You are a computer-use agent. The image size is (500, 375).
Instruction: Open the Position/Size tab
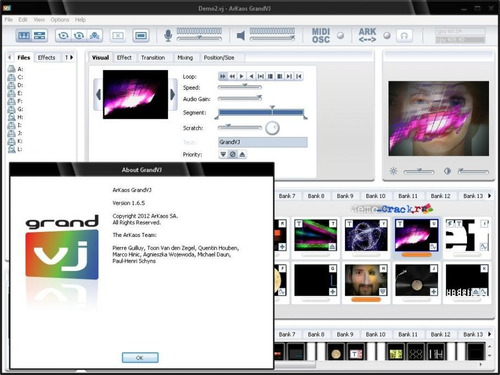coord(219,58)
